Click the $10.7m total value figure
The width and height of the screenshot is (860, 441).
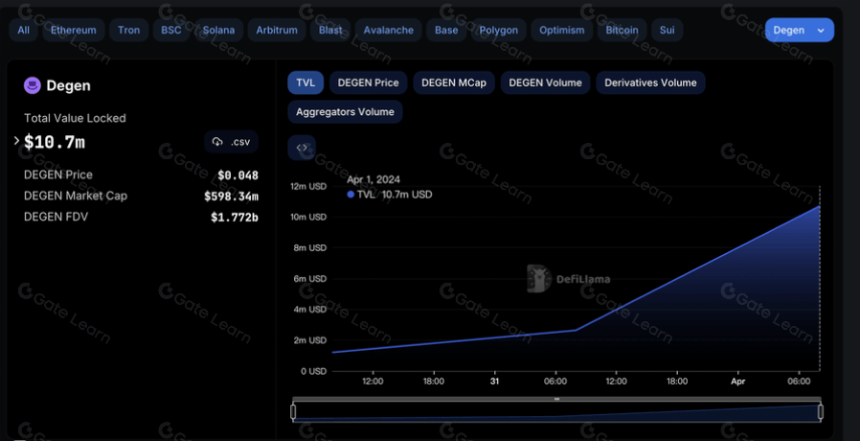point(54,143)
